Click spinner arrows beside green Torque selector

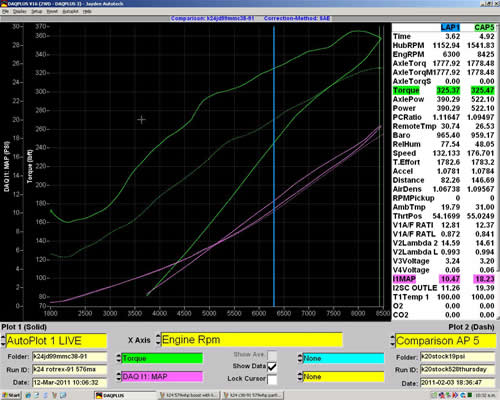click(x=119, y=358)
